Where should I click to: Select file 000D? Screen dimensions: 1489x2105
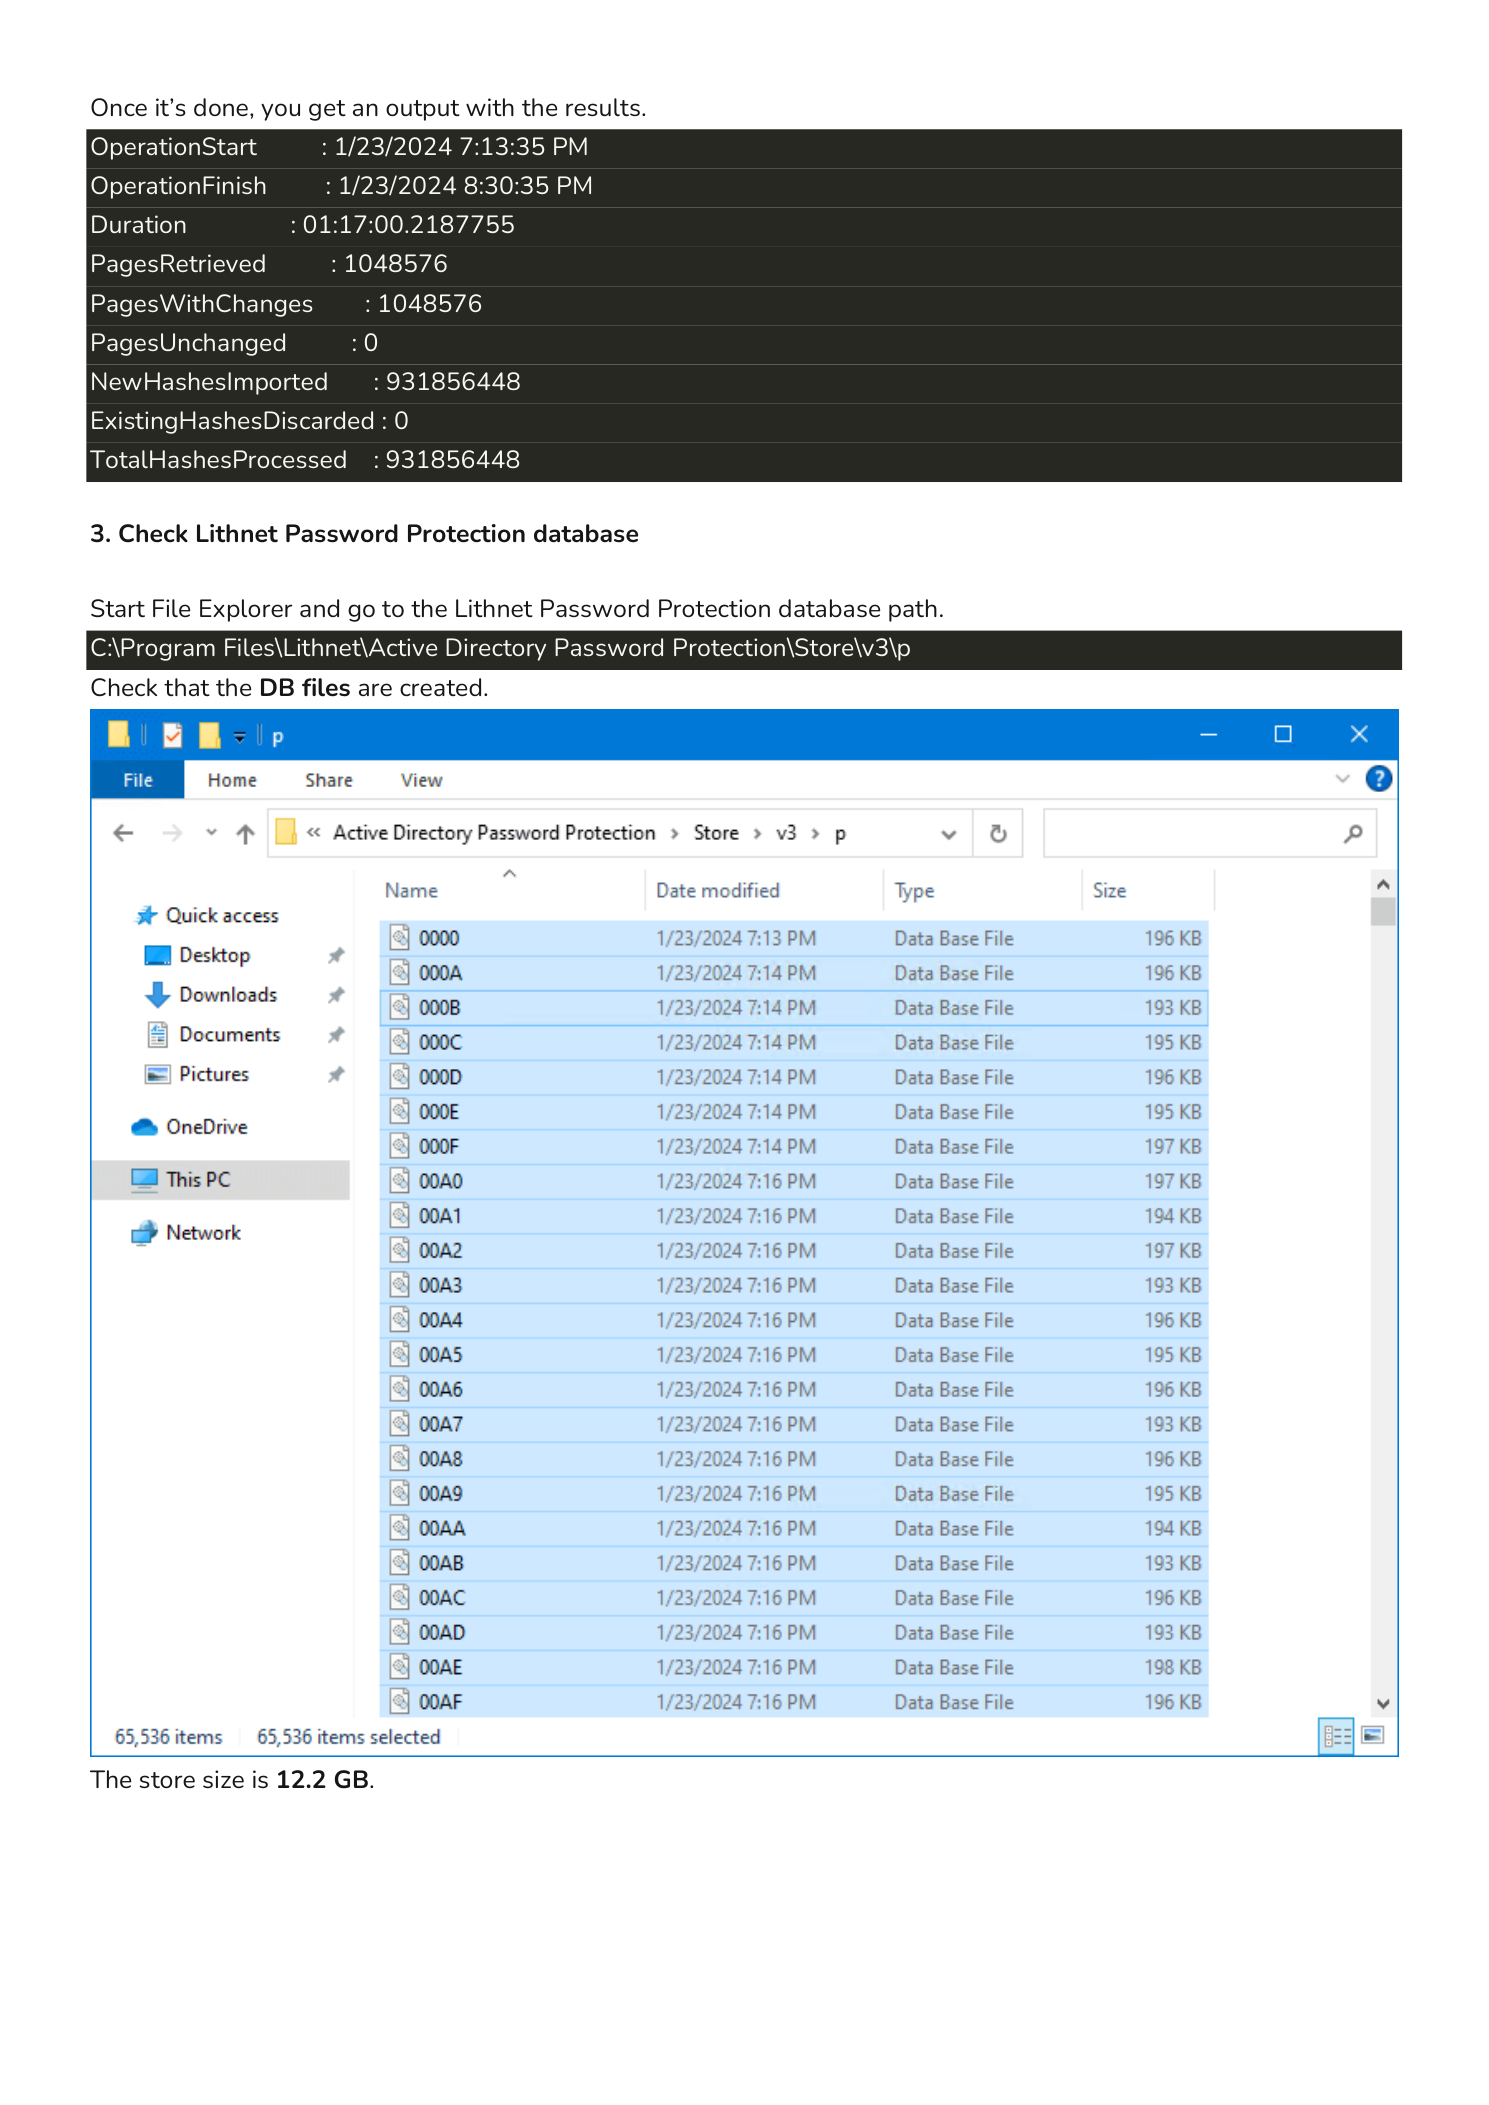(x=794, y=1077)
